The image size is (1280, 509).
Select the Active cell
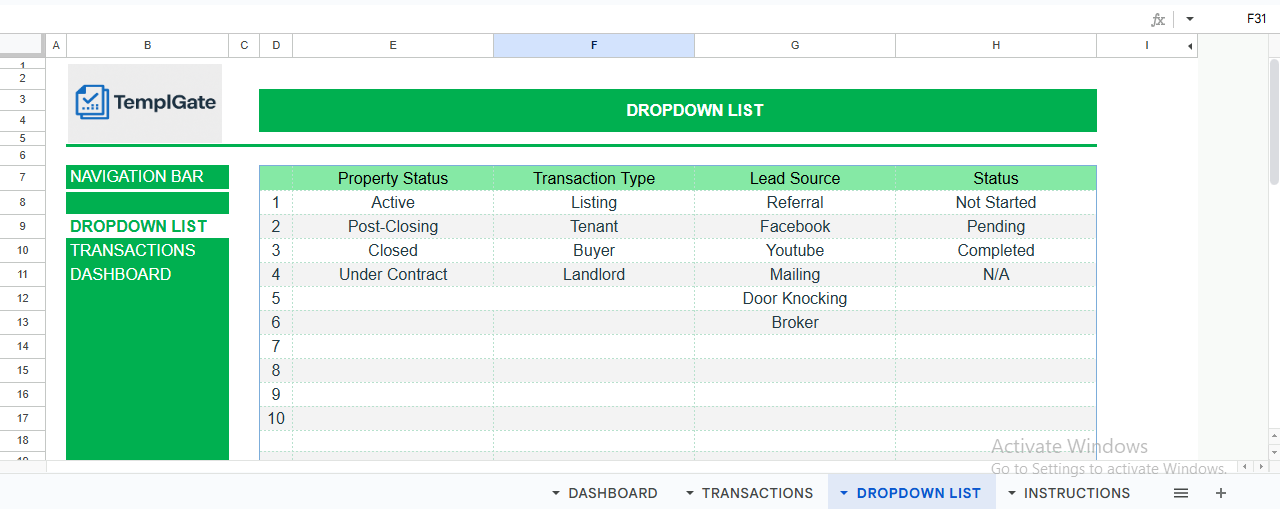pyautogui.click(x=393, y=202)
